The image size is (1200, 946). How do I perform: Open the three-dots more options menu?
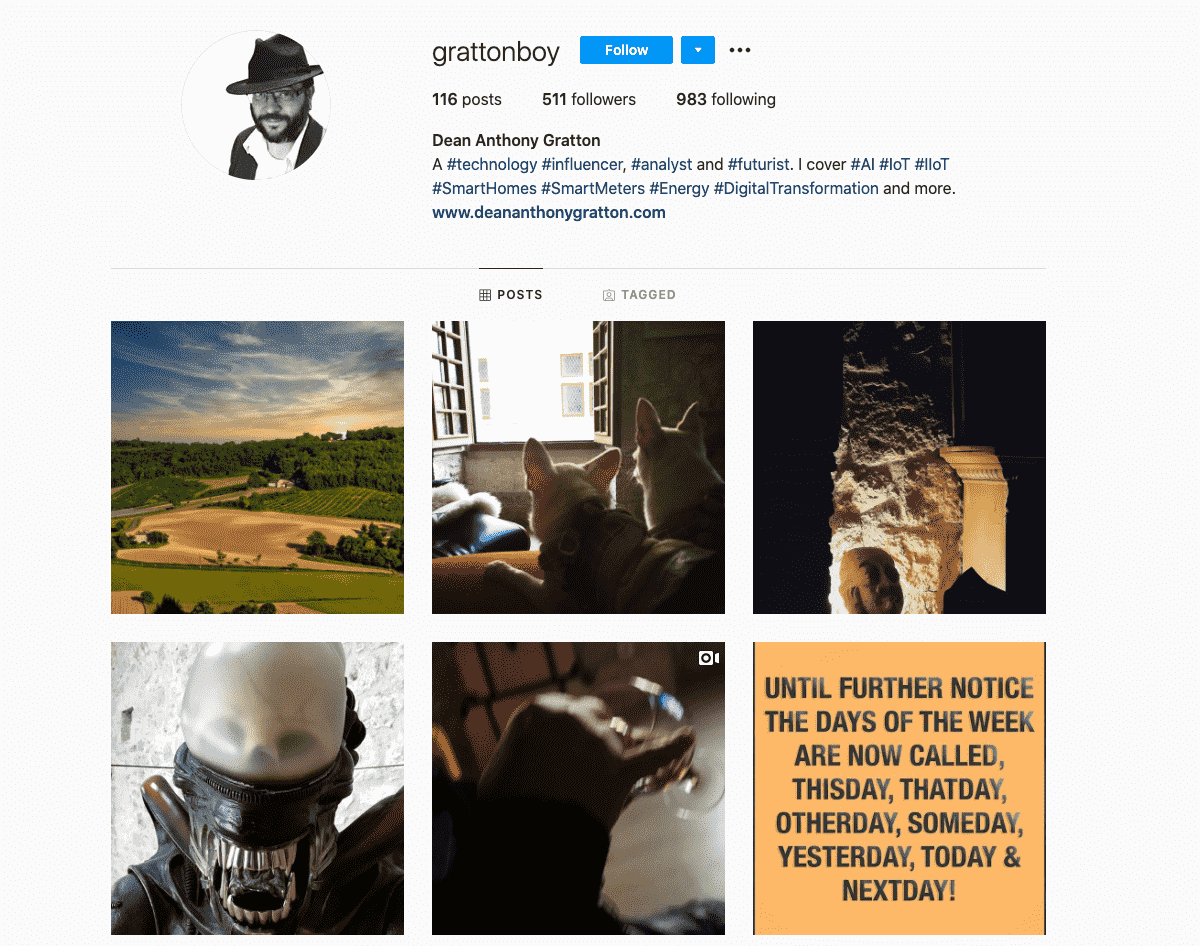739,50
